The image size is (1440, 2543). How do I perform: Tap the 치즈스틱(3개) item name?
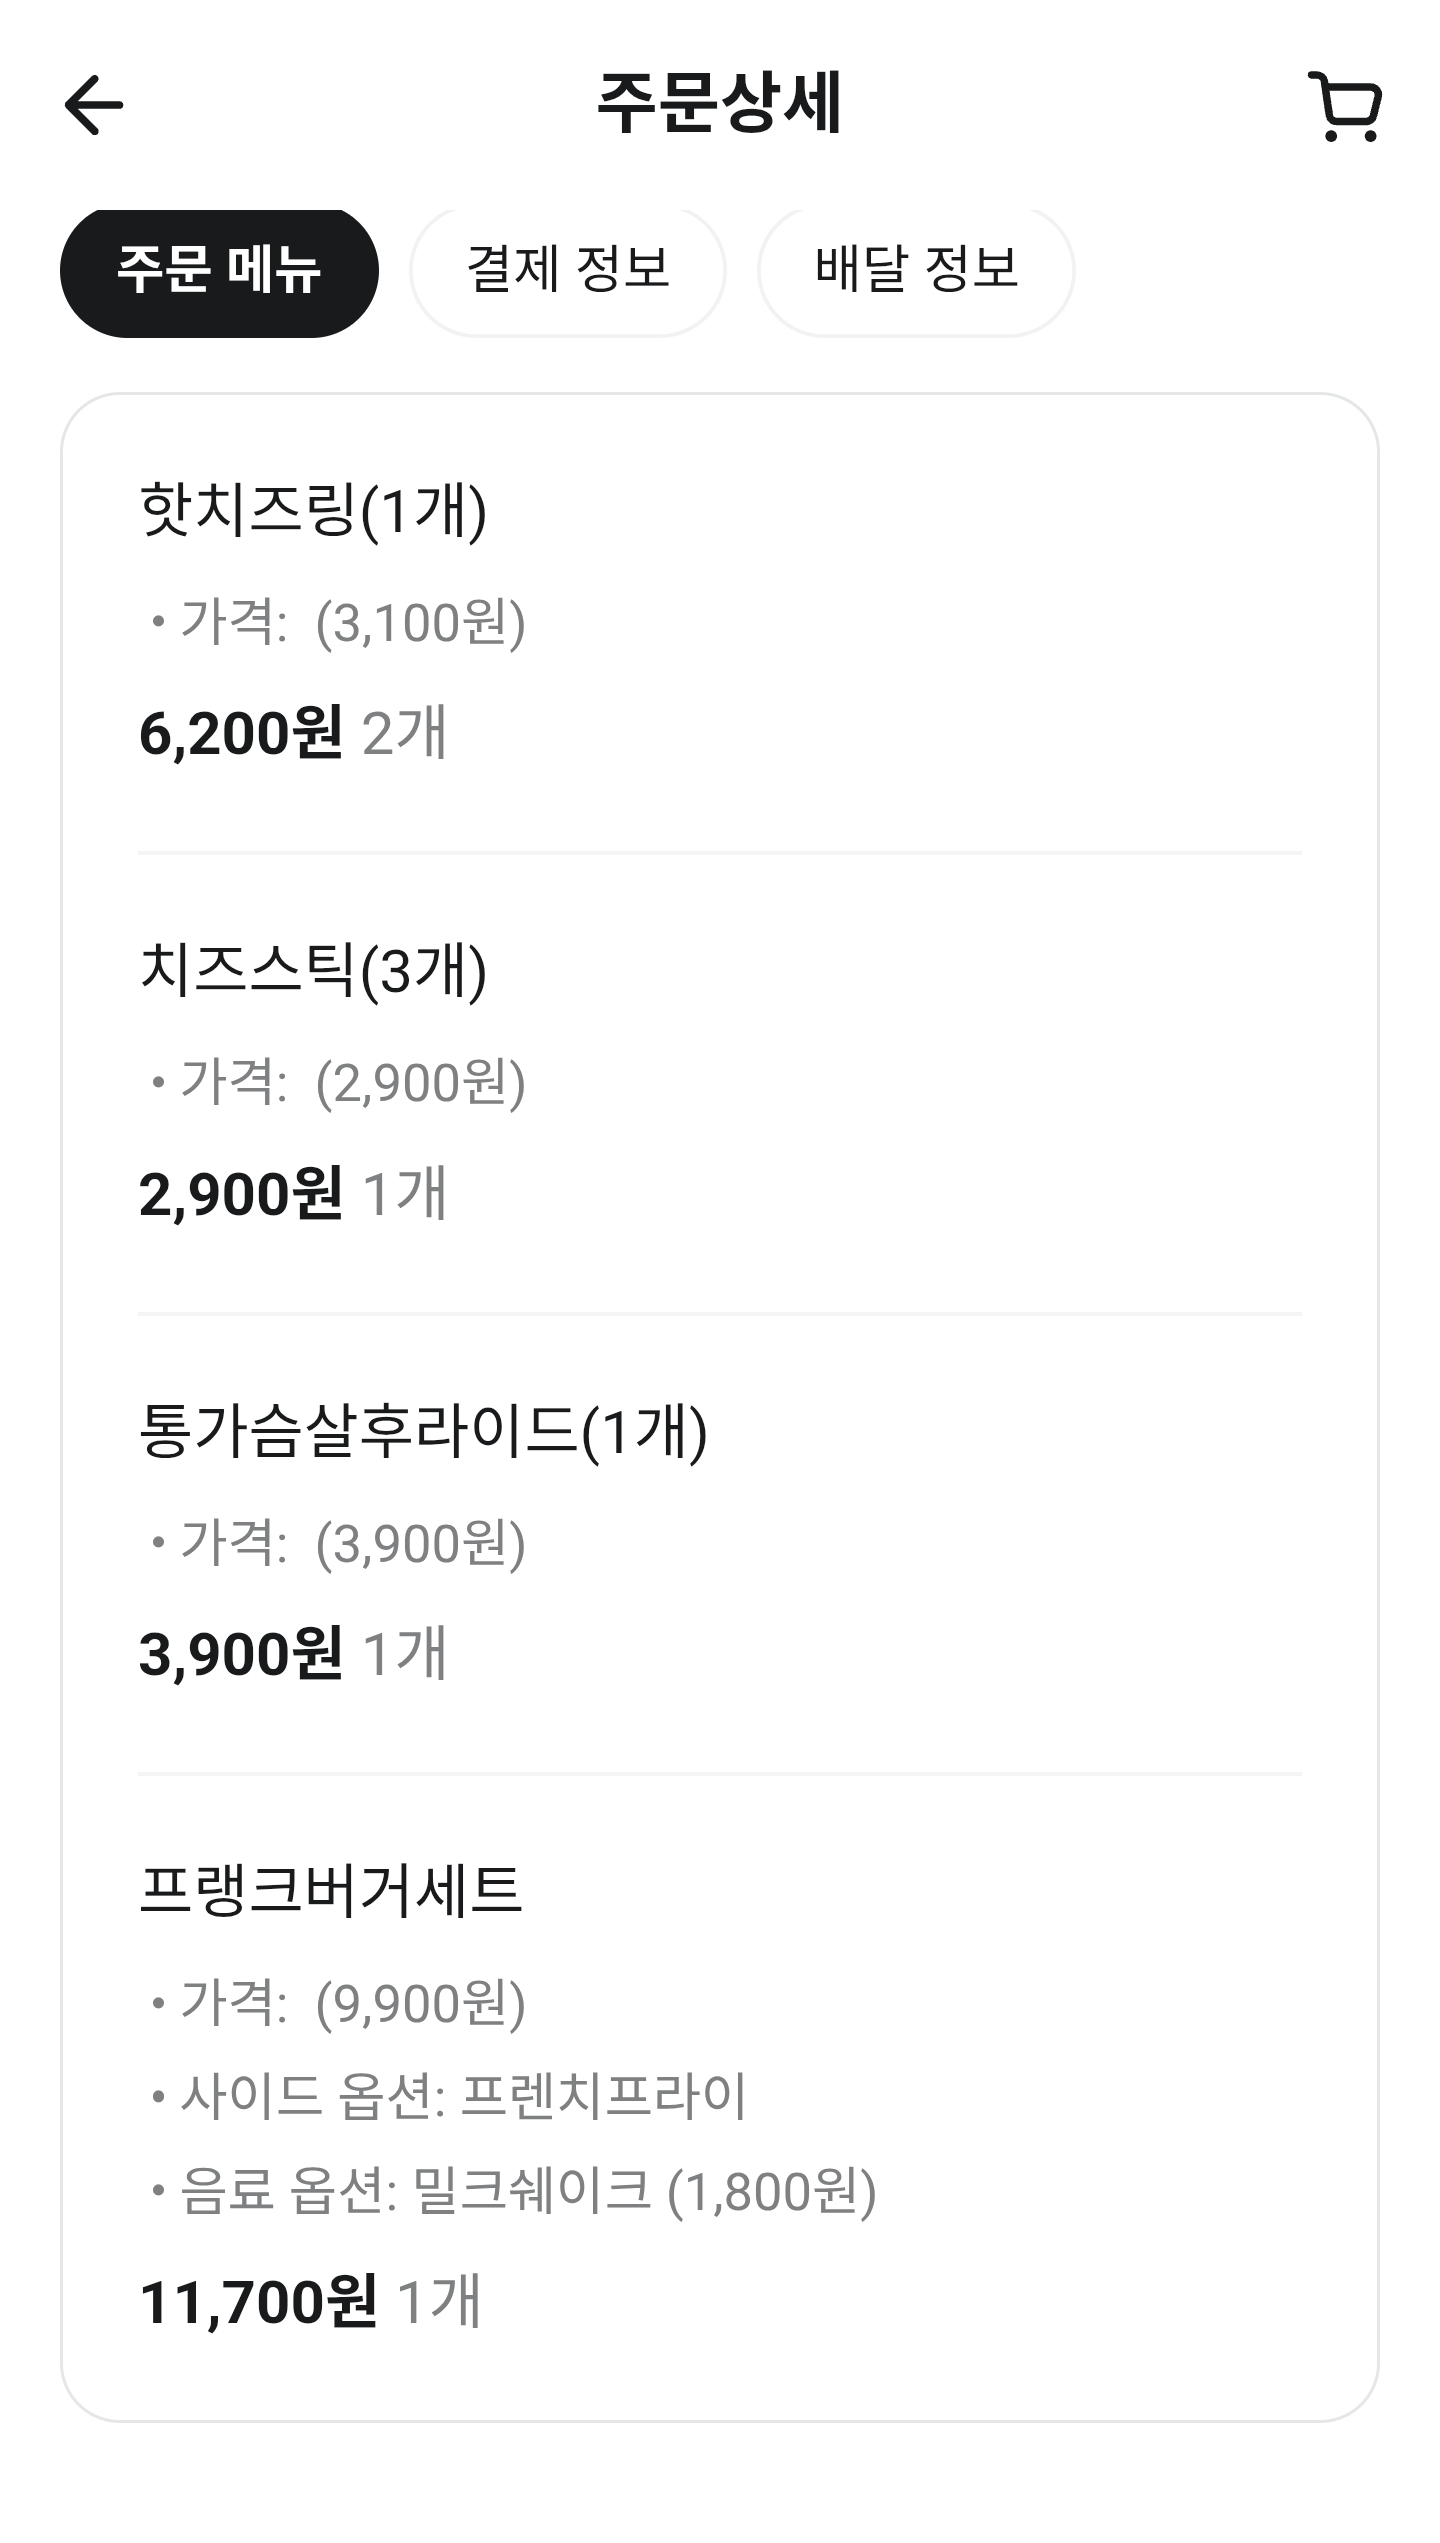point(313,971)
